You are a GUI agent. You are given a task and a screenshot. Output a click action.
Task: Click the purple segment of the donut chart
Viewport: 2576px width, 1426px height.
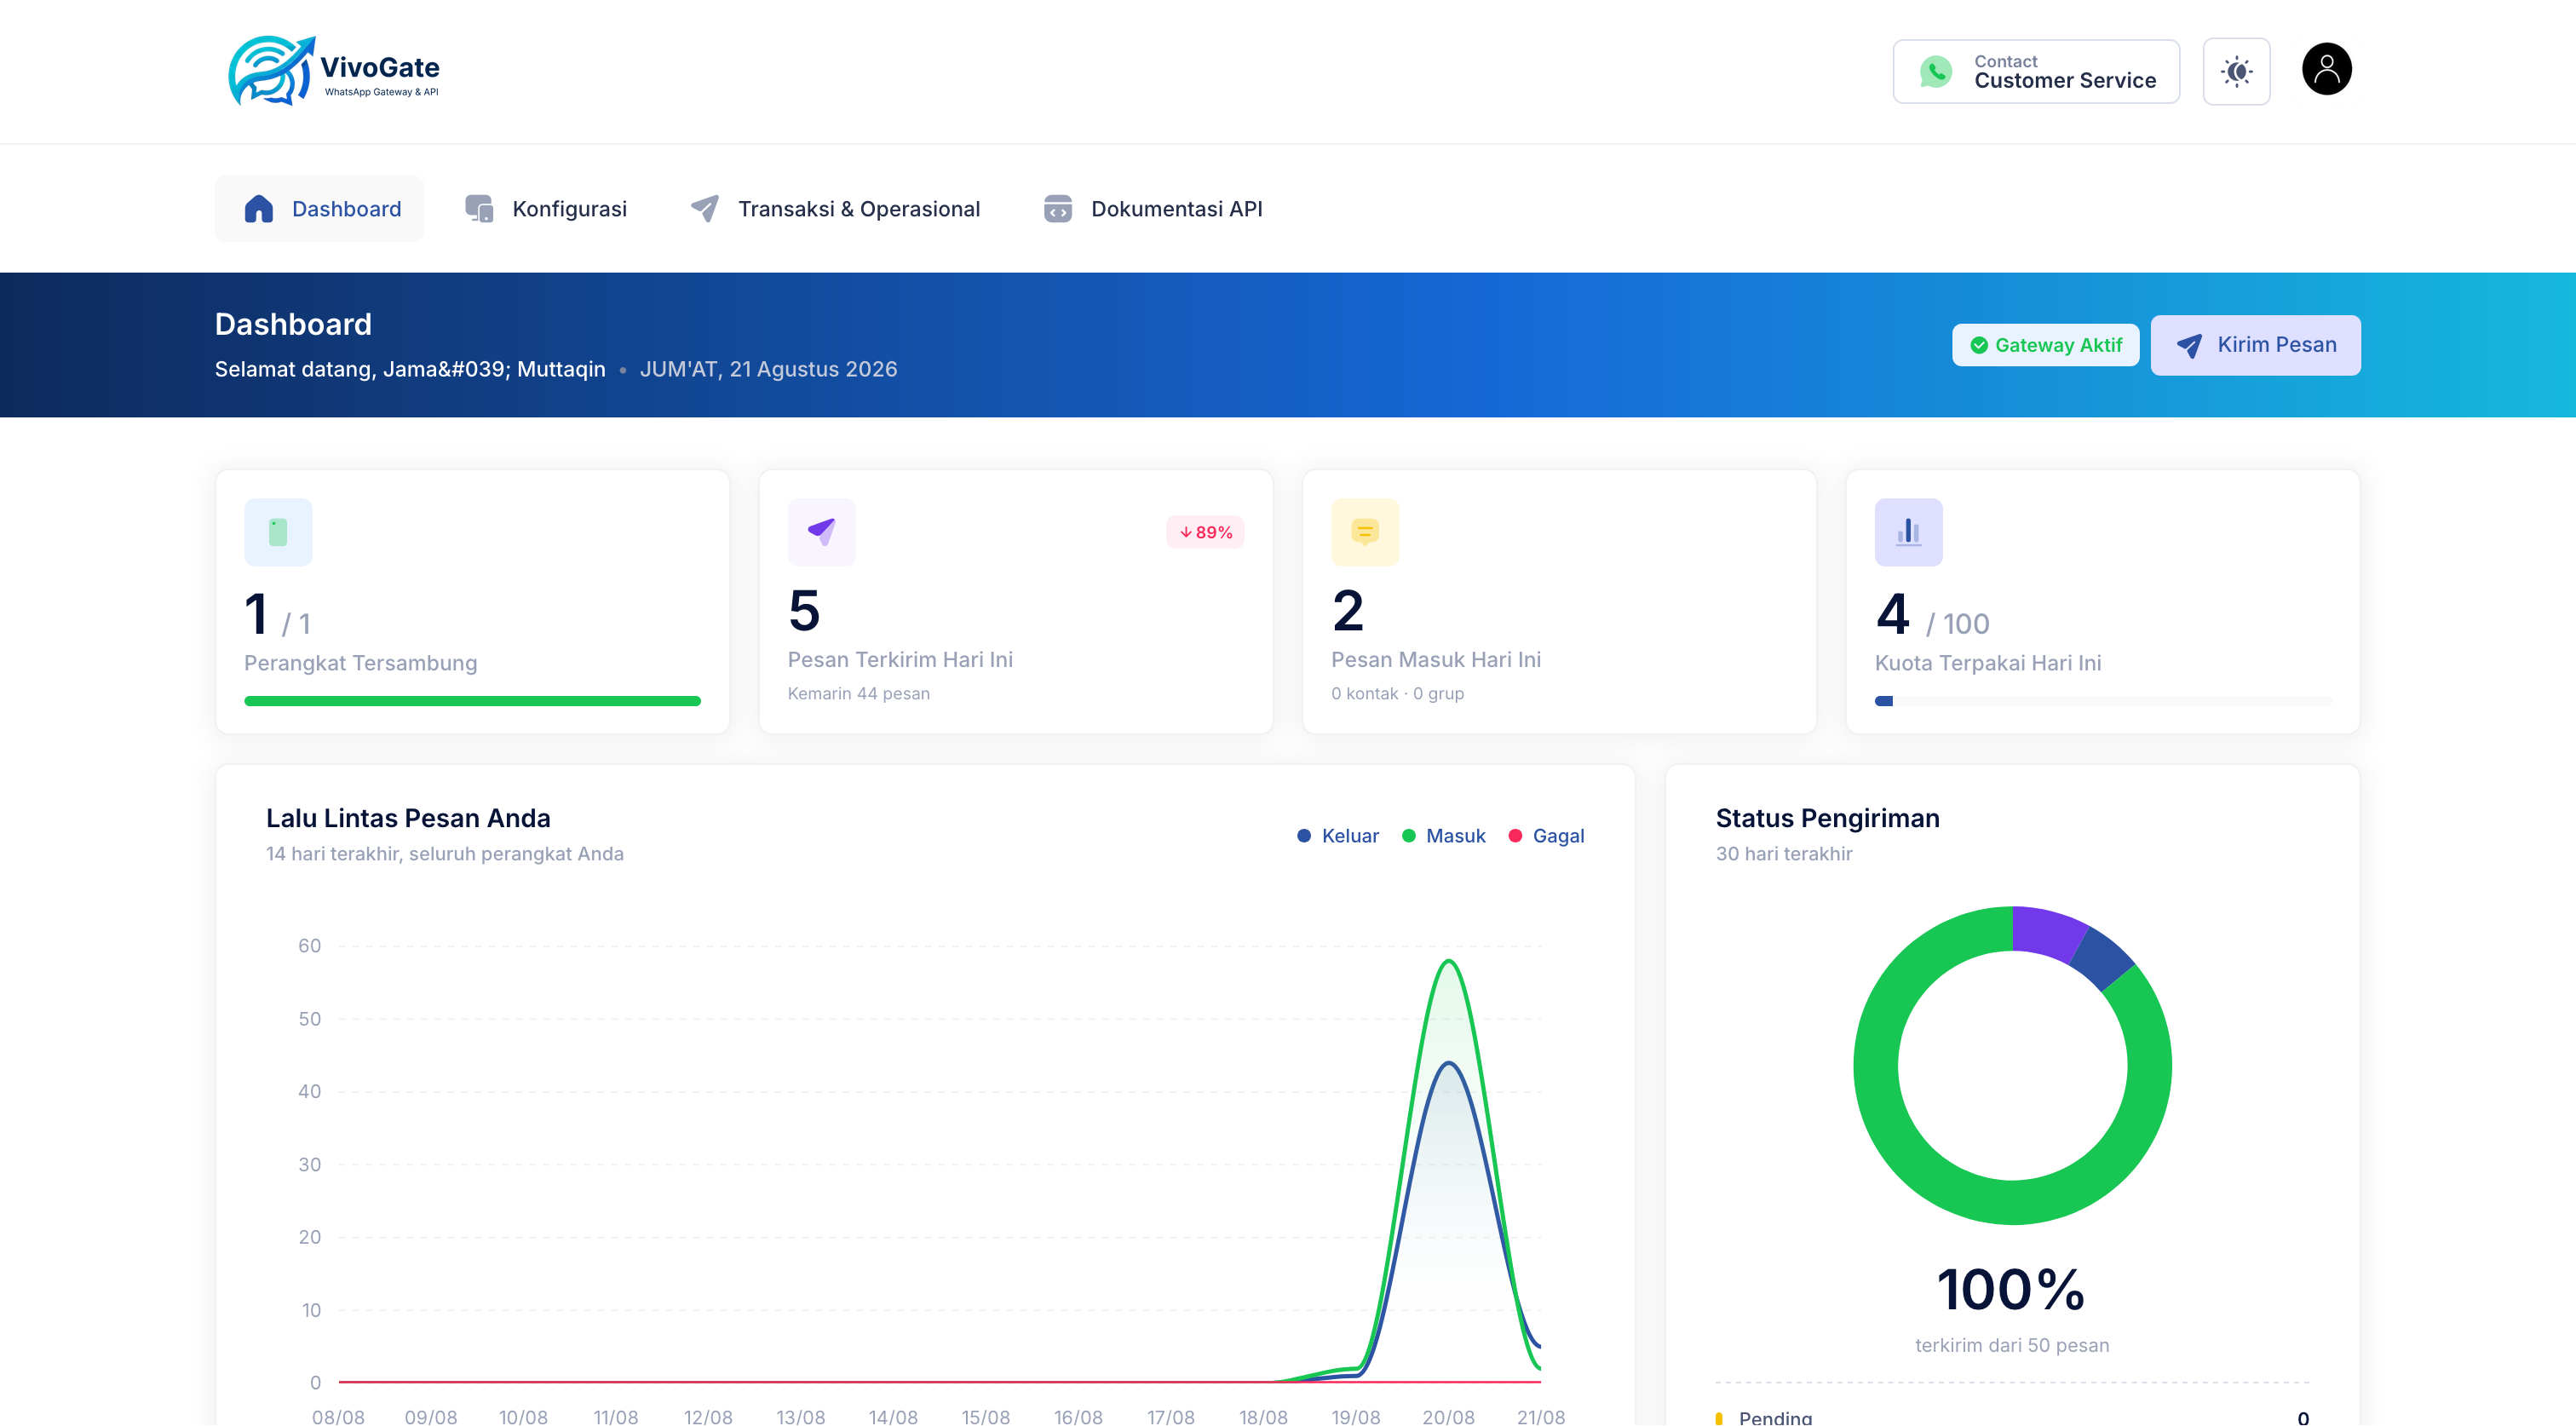point(2046,932)
